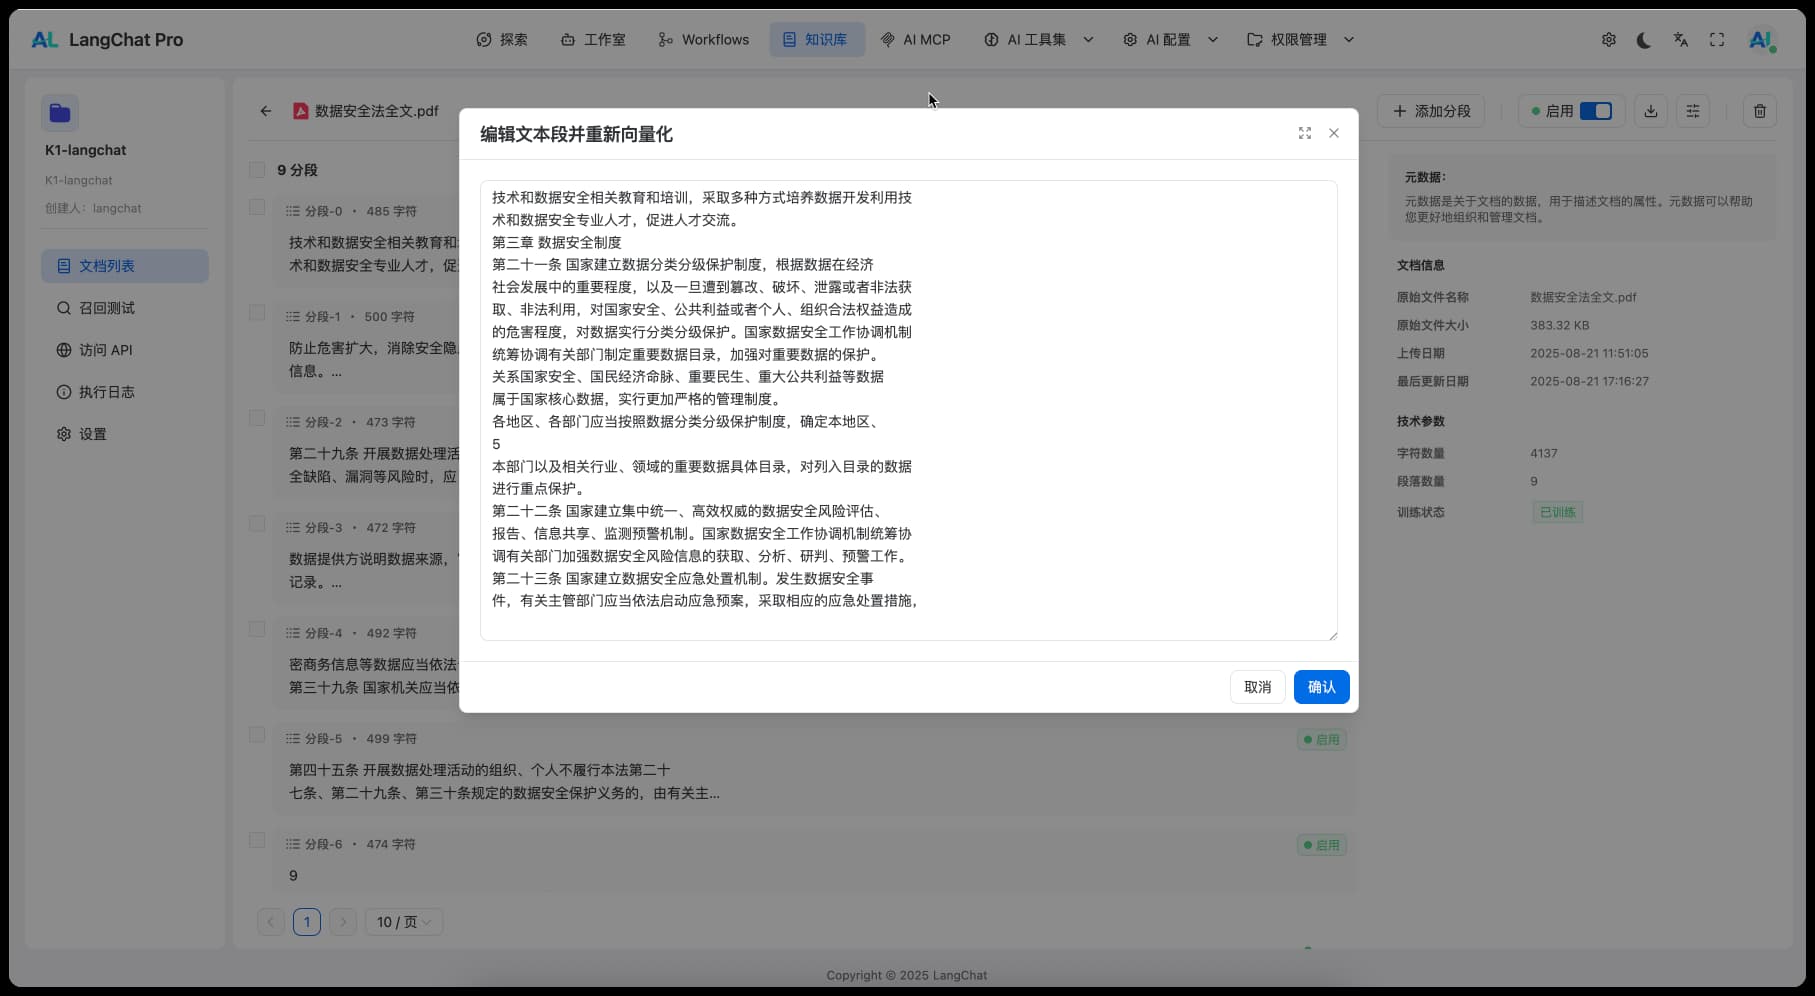Viewport: 1815px width, 996px height.
Task: Click the download icon button
Action: (x=1650, y=111)
